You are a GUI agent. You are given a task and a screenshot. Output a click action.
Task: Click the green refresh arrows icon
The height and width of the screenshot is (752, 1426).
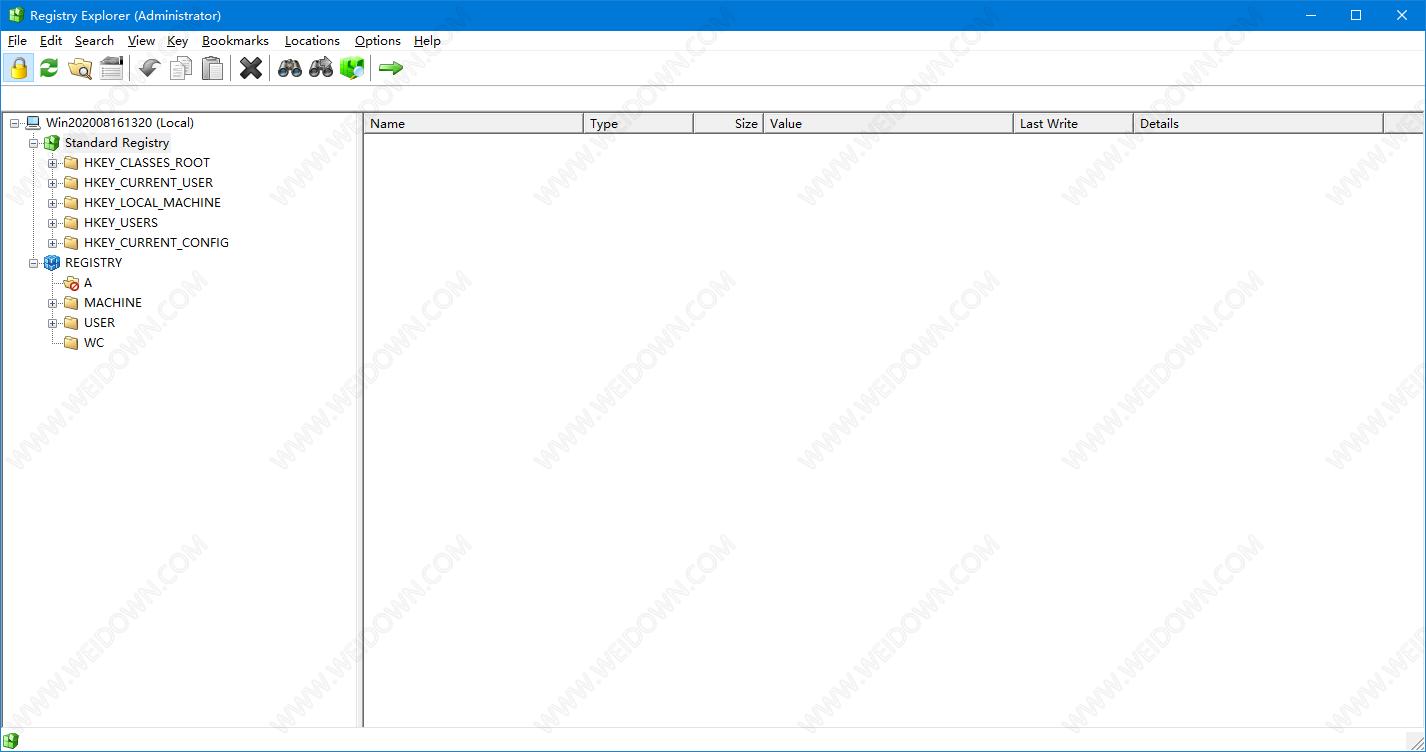pyautogui.click(x=49, y=68)
